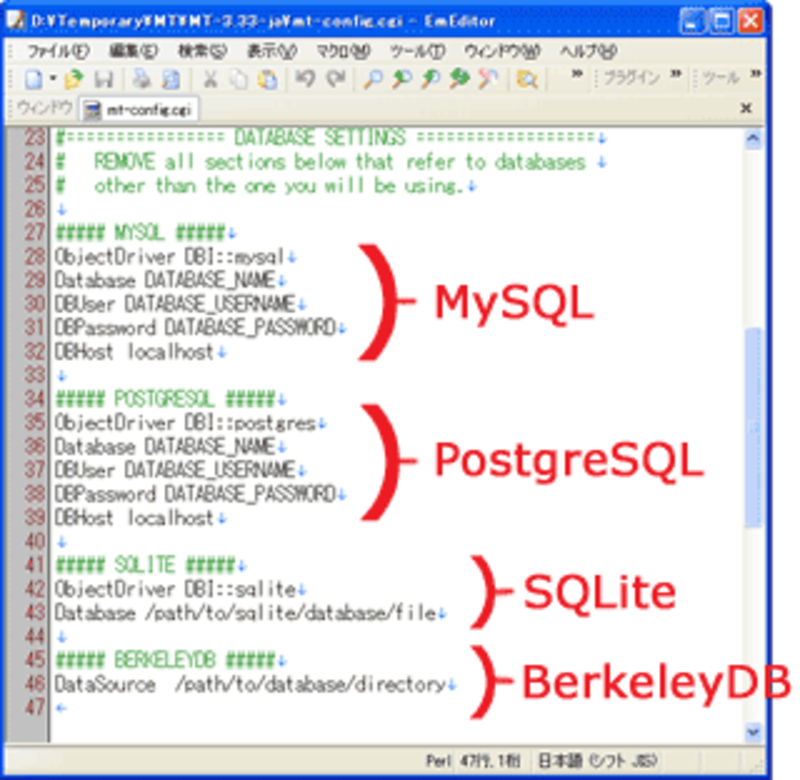
Task: Maximize the EmEditor window
Action: tap(721, 21)
